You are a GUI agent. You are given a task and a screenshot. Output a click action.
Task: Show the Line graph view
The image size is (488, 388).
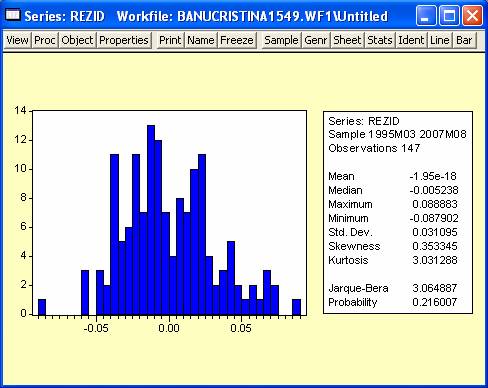440,40
